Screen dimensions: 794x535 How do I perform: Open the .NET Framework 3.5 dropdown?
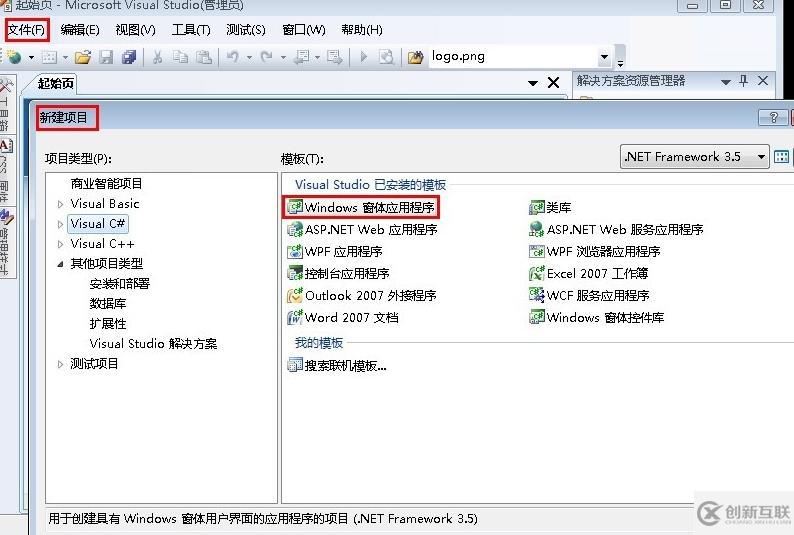[761, 157]
